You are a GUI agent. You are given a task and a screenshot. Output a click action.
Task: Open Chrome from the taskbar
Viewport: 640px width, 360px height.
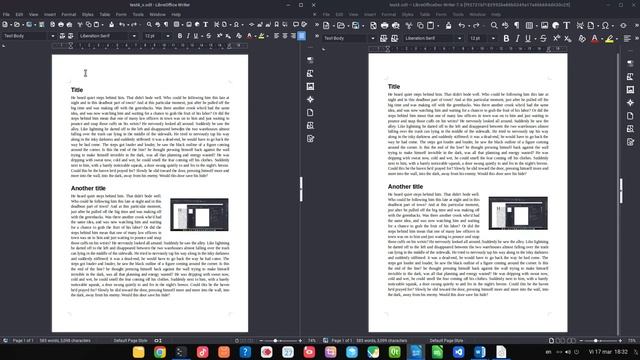tap(160, 352)
